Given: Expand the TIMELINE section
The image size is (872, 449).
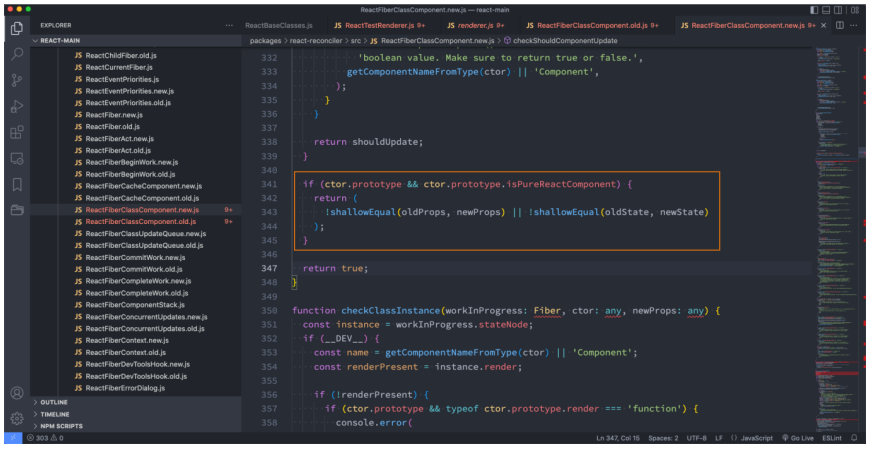Looking at the screenshot, I should pyautogui.click(x=55, y=414).
